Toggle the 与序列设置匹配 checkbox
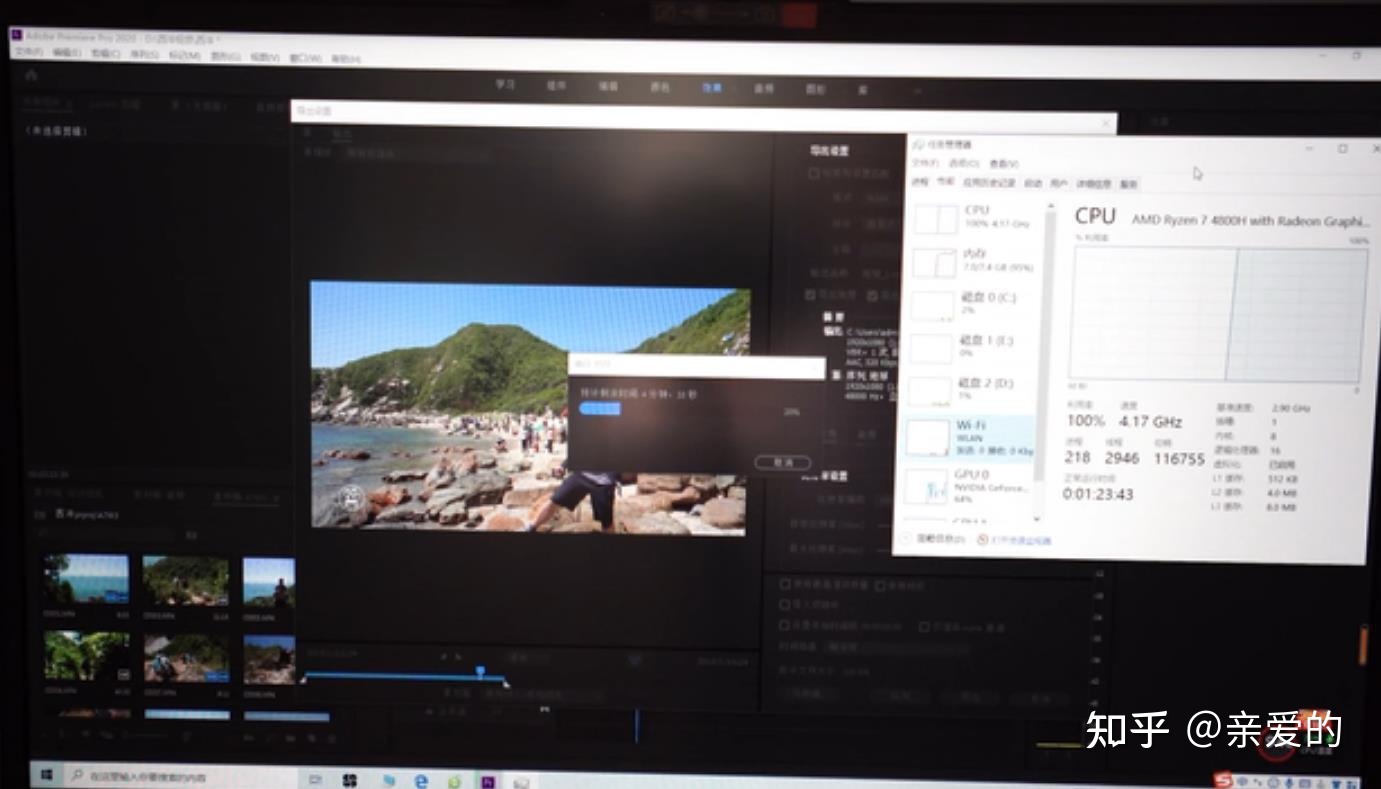Image resolution: width=1381 pixels, height=789 pixels. (814, 173)
